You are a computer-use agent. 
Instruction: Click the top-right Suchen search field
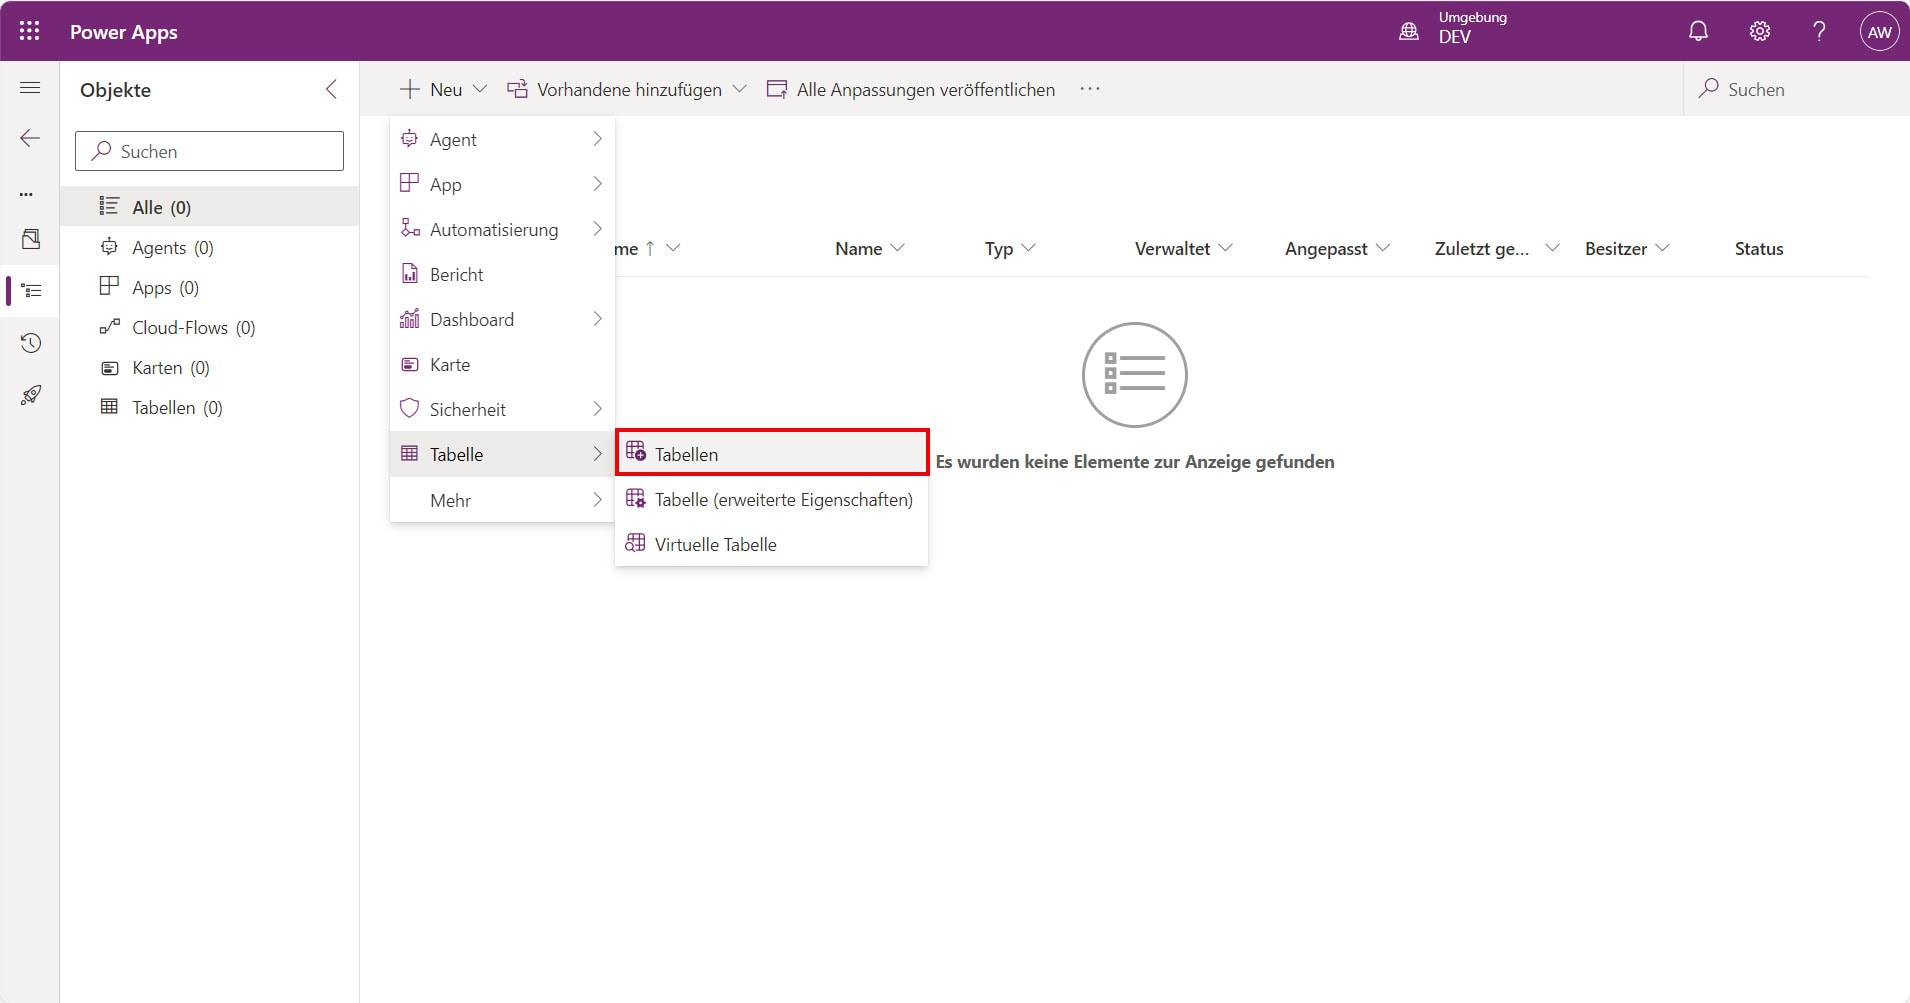point(1796,89)
